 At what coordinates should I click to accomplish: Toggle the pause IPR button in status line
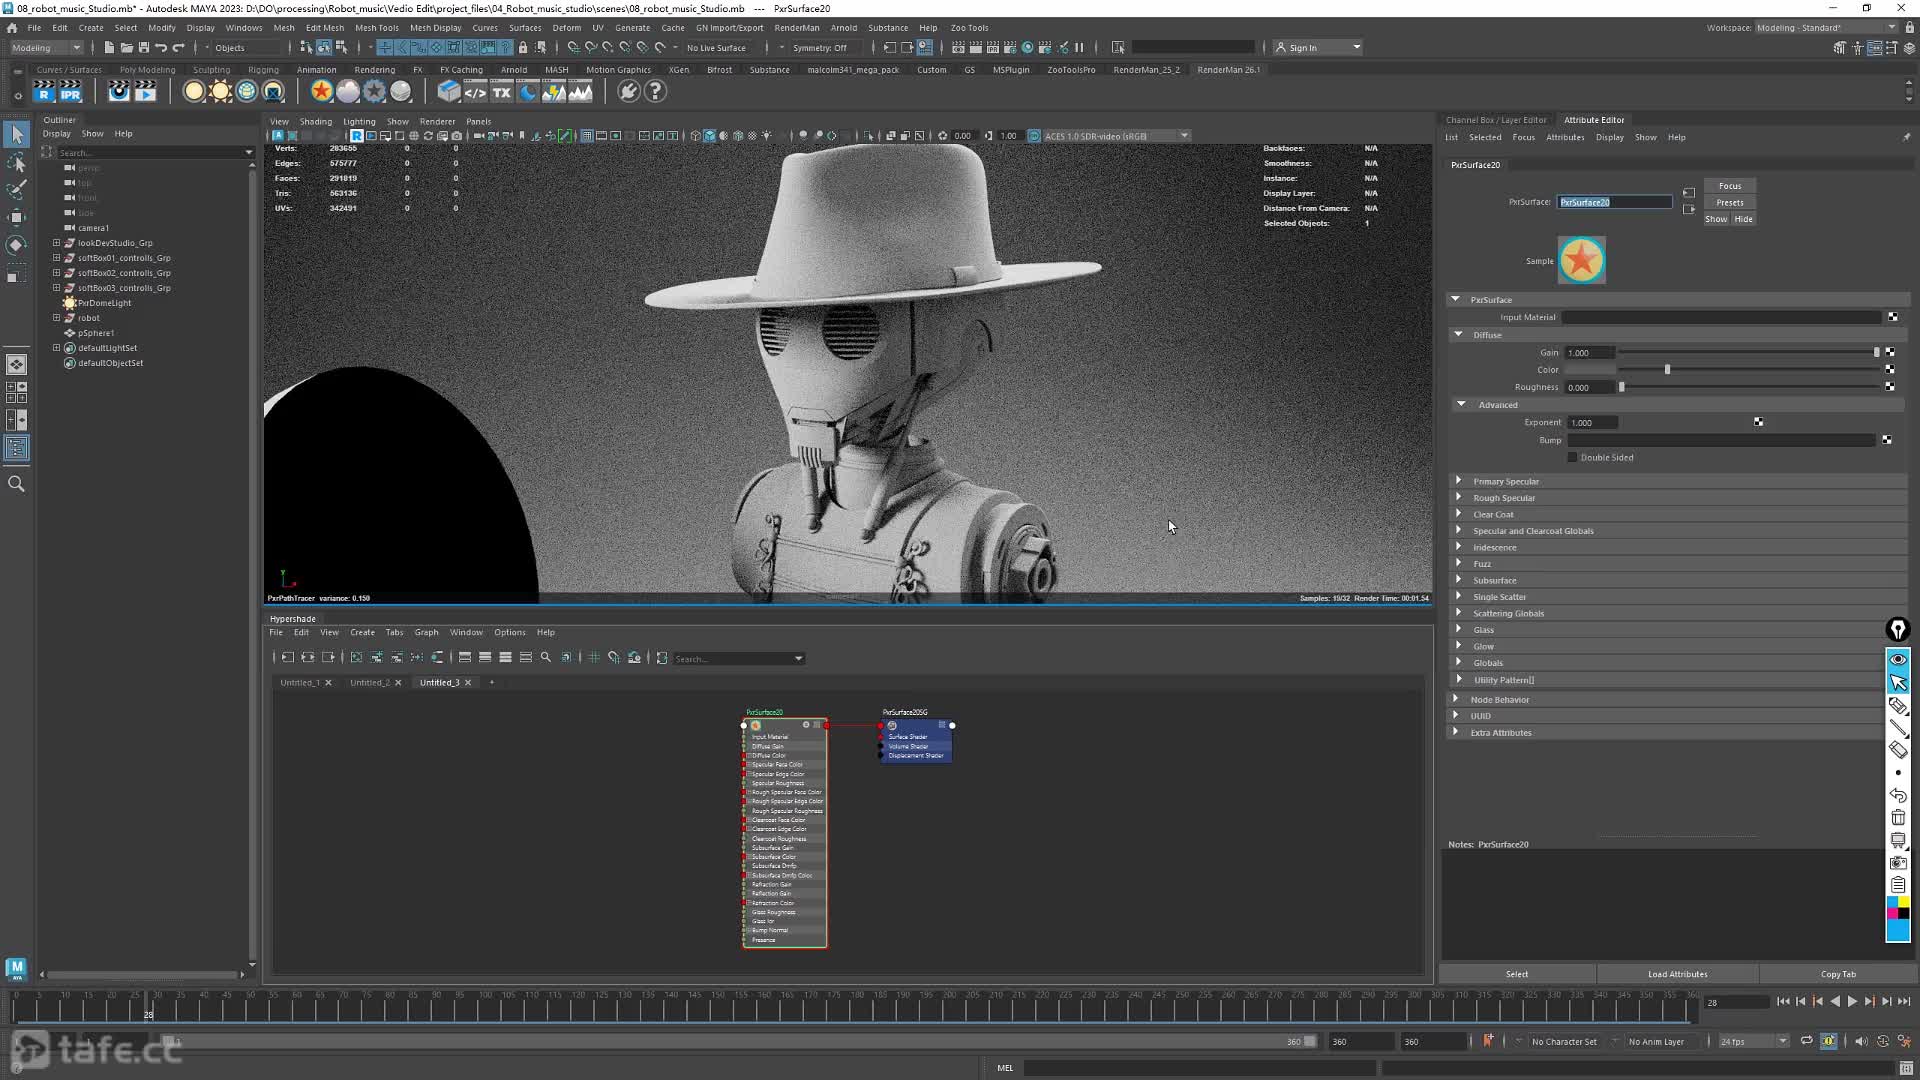coord(1079,48)
